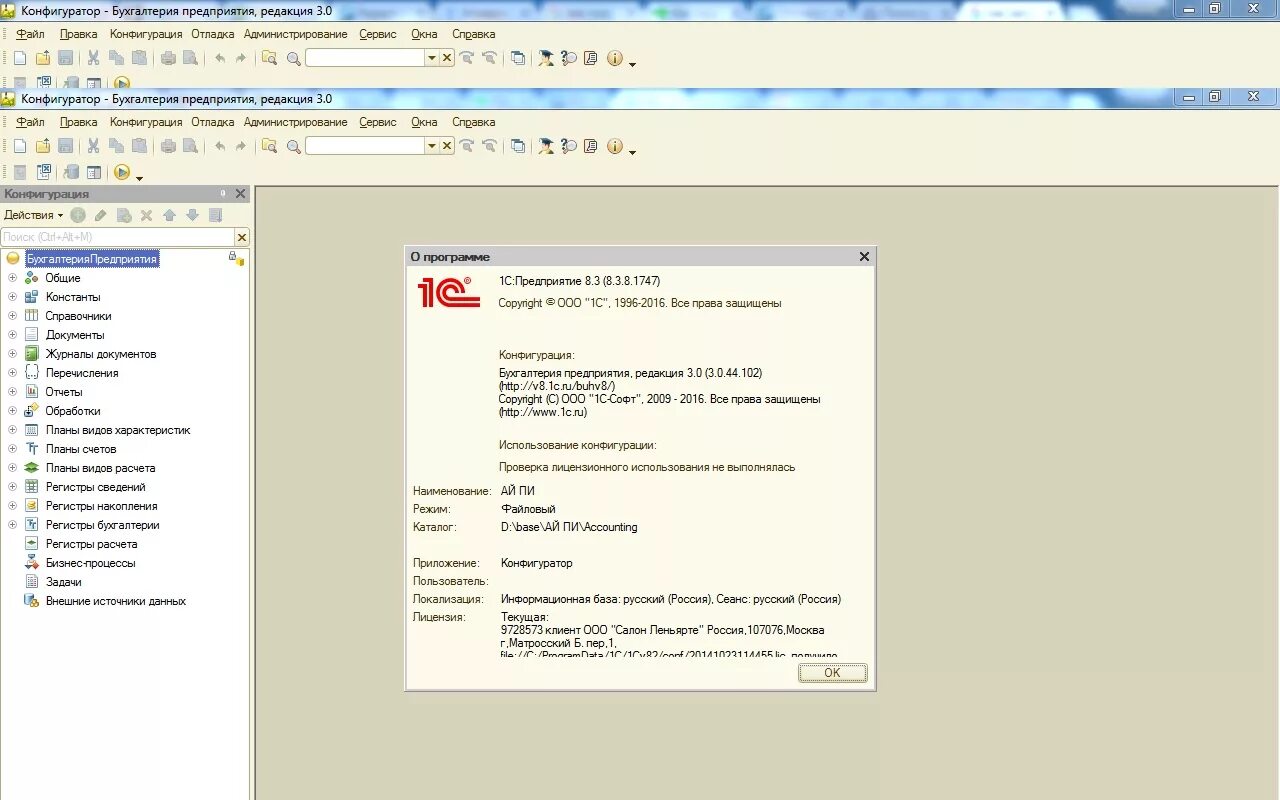This screenshot has height=800, width=1280.
Task: Click Syntax assistant graduate icon in lower toolbar
Action: 546,146
